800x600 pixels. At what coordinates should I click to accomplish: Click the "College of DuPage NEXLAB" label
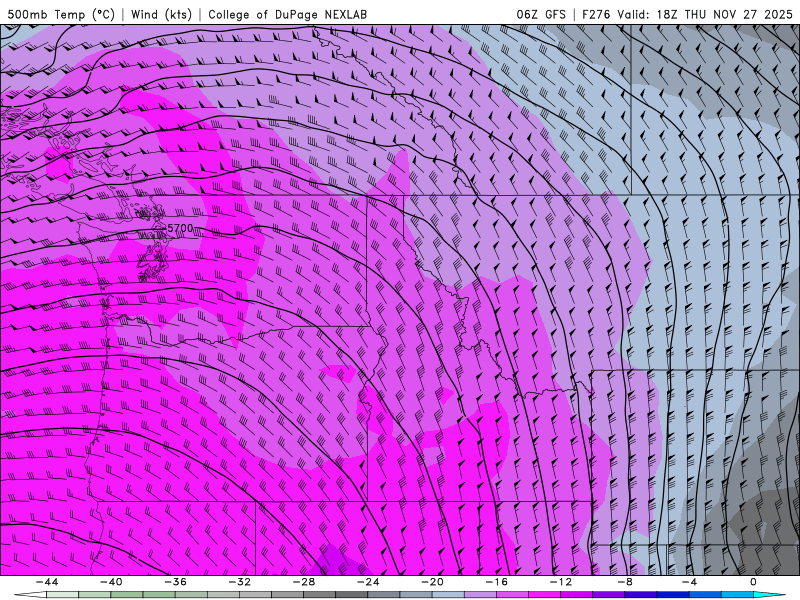pyautogui.click(x=287, y=14)
